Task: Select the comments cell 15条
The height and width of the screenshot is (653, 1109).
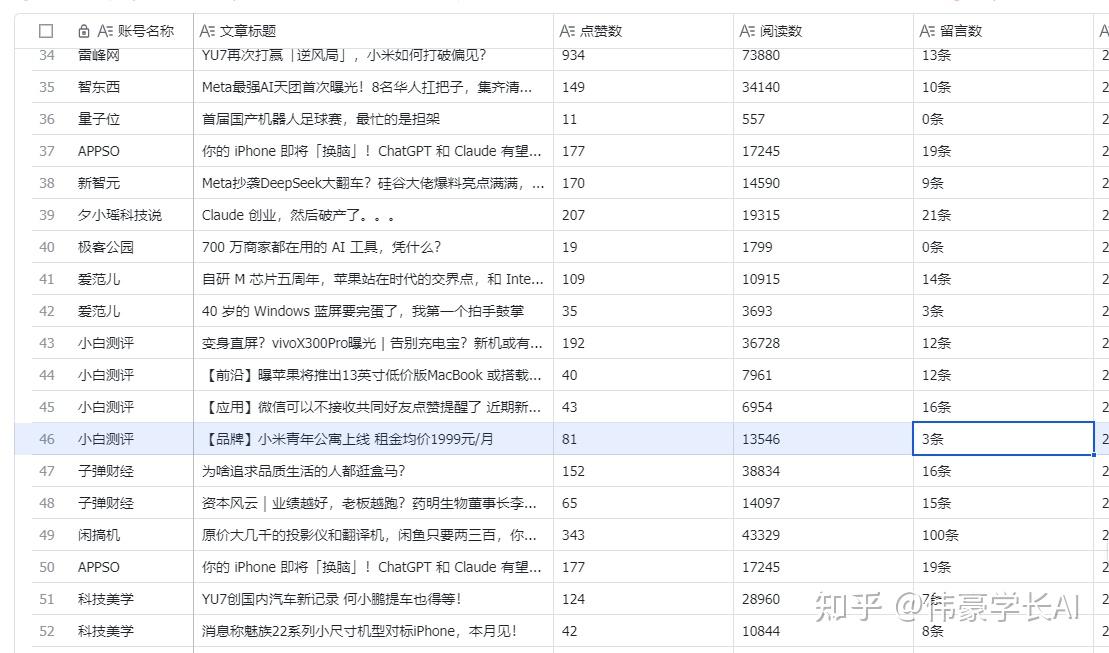Action: tap(936, 503)
